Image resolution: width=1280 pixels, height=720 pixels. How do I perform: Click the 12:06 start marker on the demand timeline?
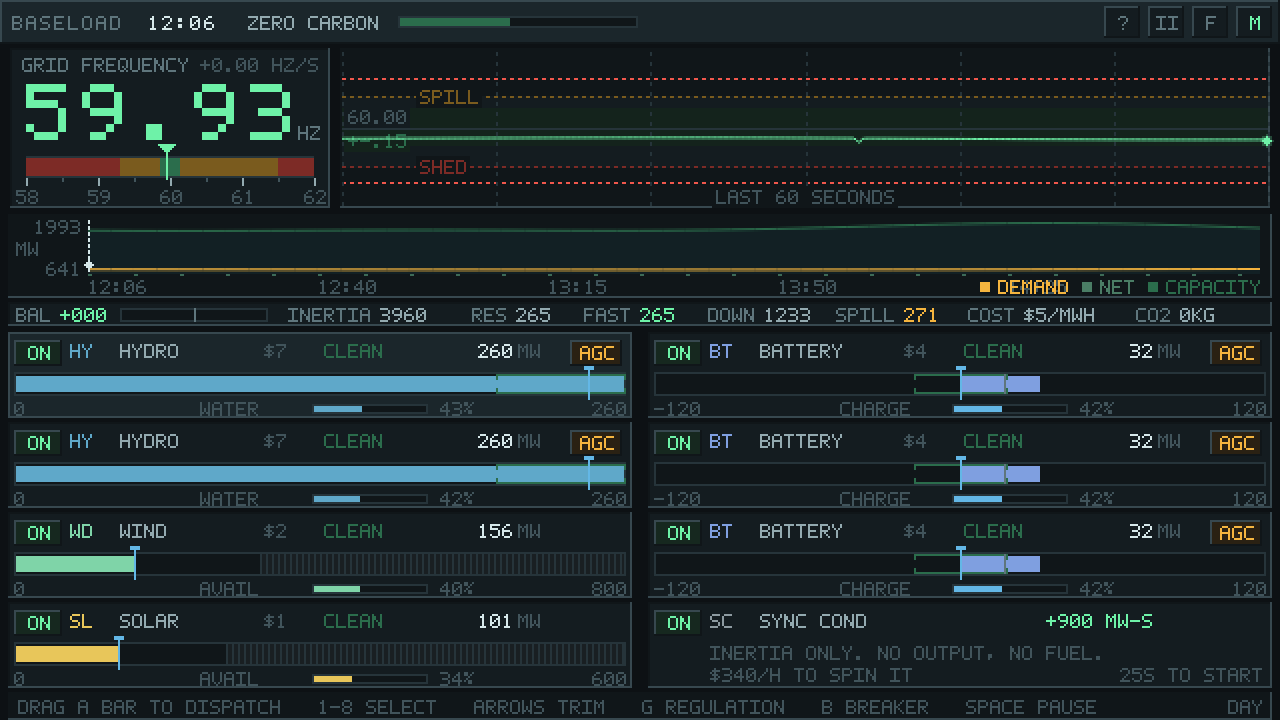(x=89, y=265)
